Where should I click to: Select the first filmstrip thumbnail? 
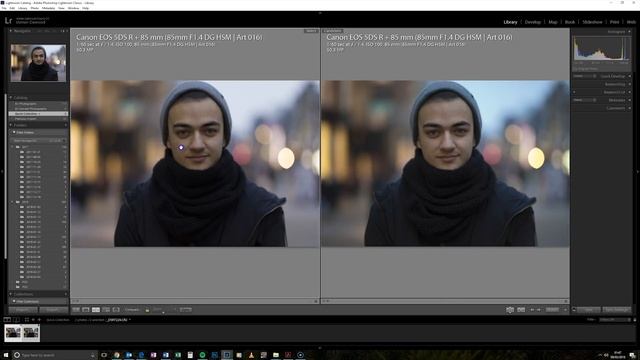tap(13, 333)
